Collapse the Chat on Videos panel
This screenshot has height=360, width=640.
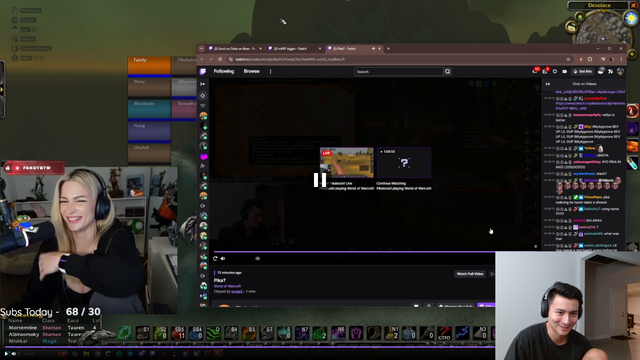click(548, 84)
